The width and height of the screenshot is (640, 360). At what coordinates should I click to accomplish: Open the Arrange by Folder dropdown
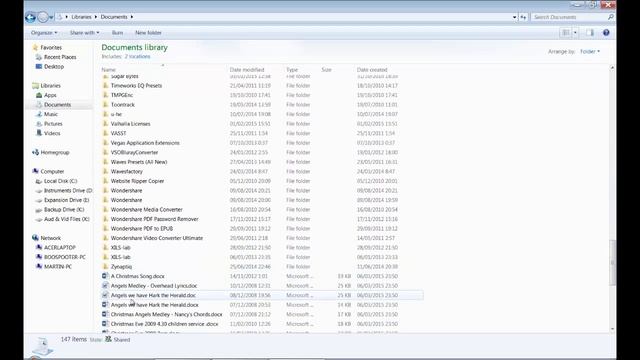tap(590, 51)
